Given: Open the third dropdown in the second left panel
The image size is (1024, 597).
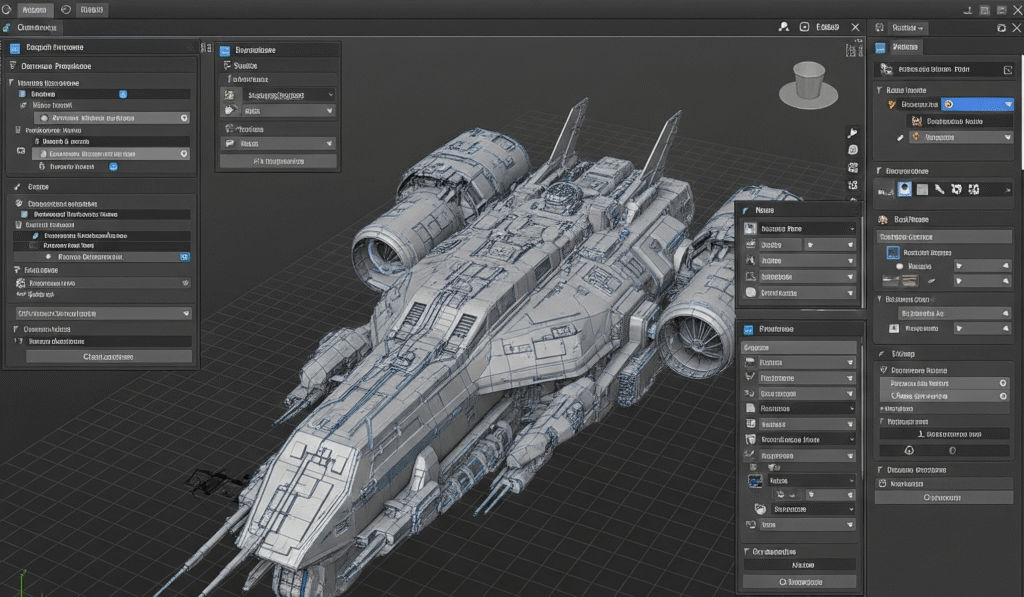Looking at the screenshot, I should (279, 144).
